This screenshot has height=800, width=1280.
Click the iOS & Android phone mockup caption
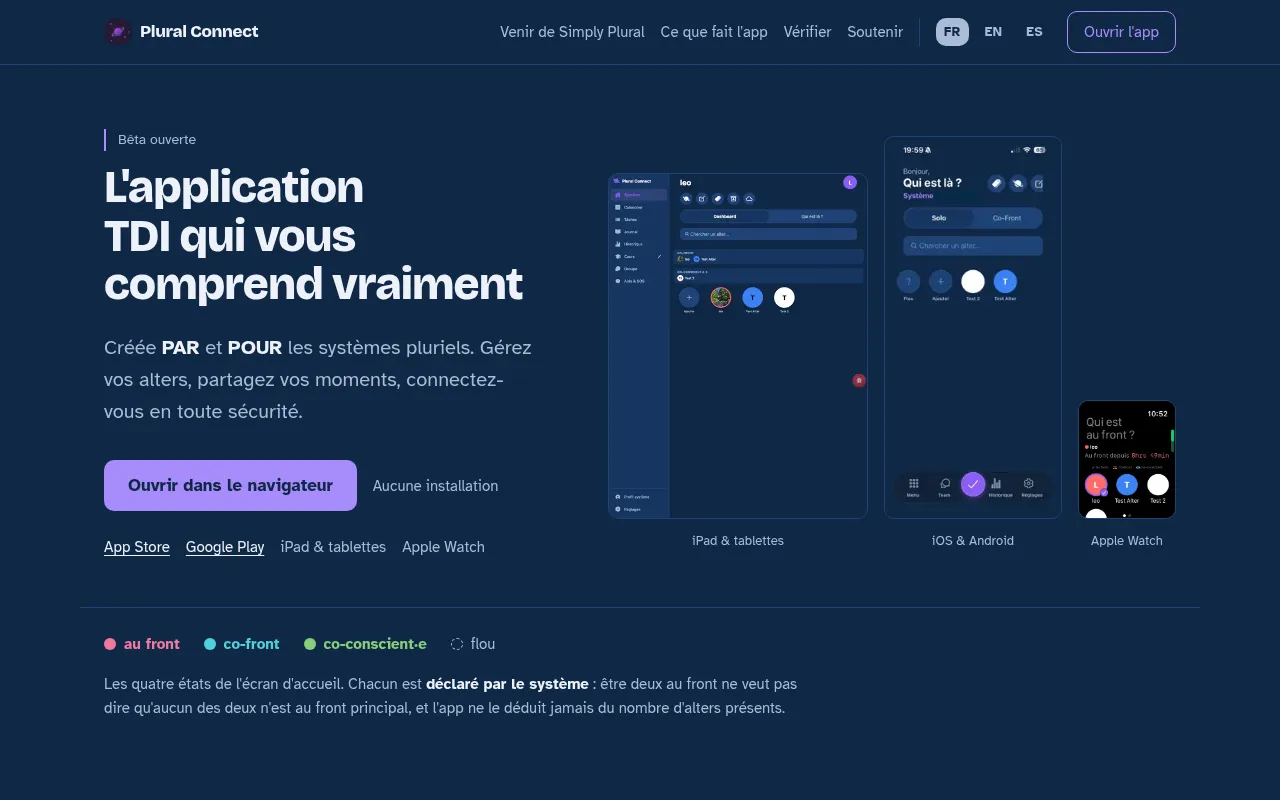tap(973, 541)
